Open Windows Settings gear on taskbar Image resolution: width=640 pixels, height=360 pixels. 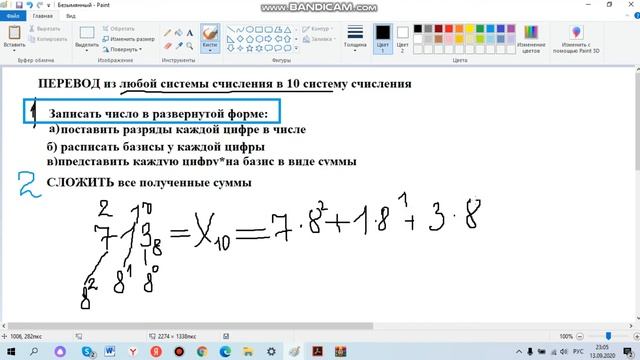point(271,351)
